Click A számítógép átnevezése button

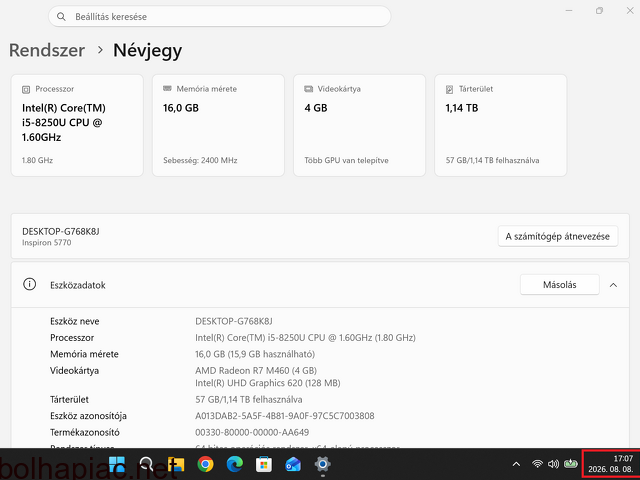pyautogui.click(x=558, y=236)
